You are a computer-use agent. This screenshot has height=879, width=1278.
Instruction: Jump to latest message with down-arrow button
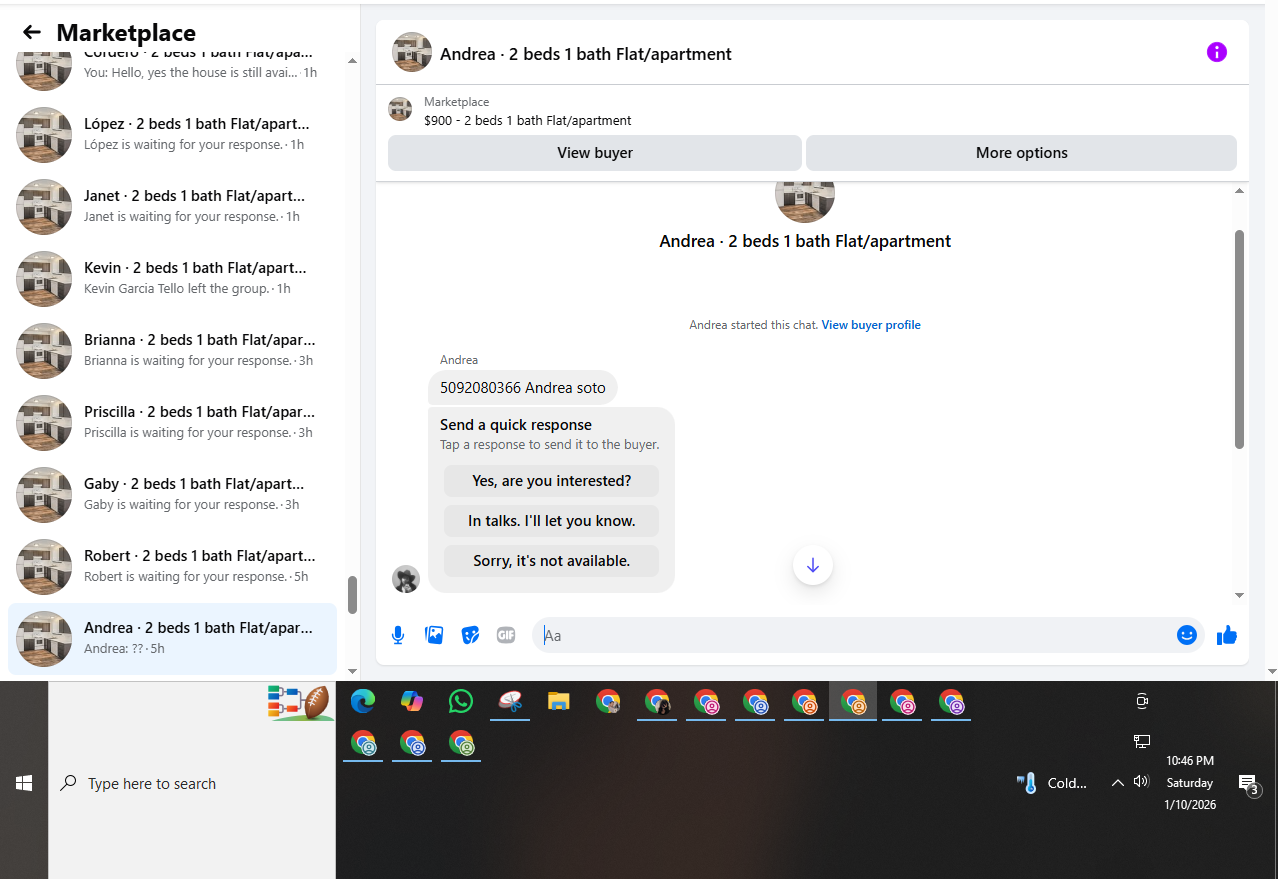click(813, 565)
